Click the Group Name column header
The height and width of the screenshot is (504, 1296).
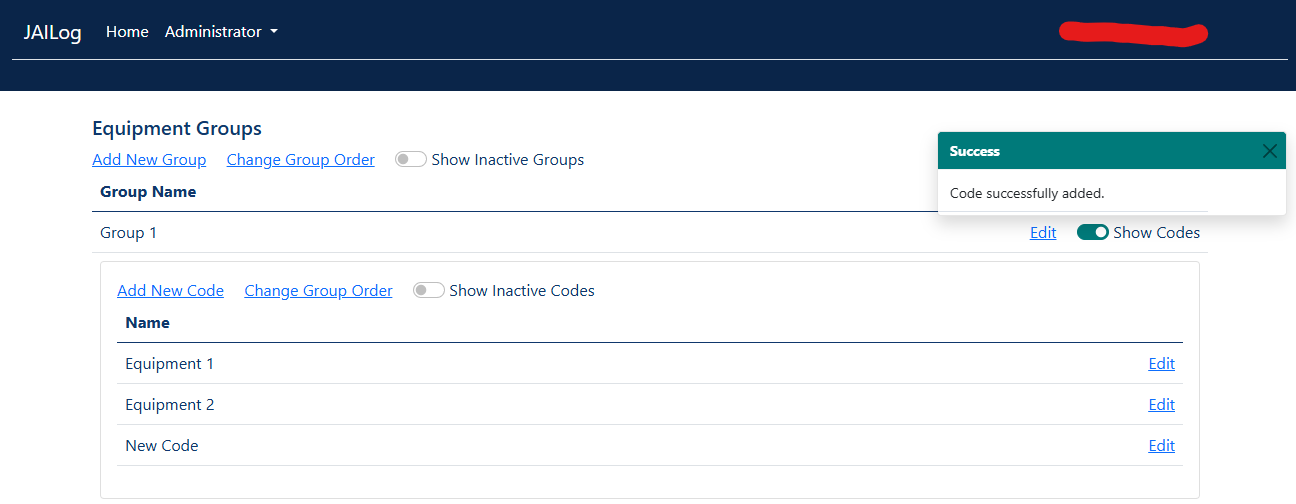coord(148,192)
